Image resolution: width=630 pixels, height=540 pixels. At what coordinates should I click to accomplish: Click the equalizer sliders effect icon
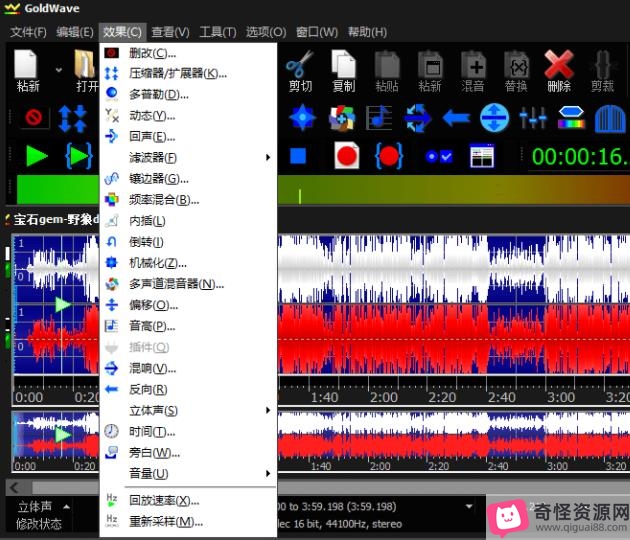coord(532,118)
